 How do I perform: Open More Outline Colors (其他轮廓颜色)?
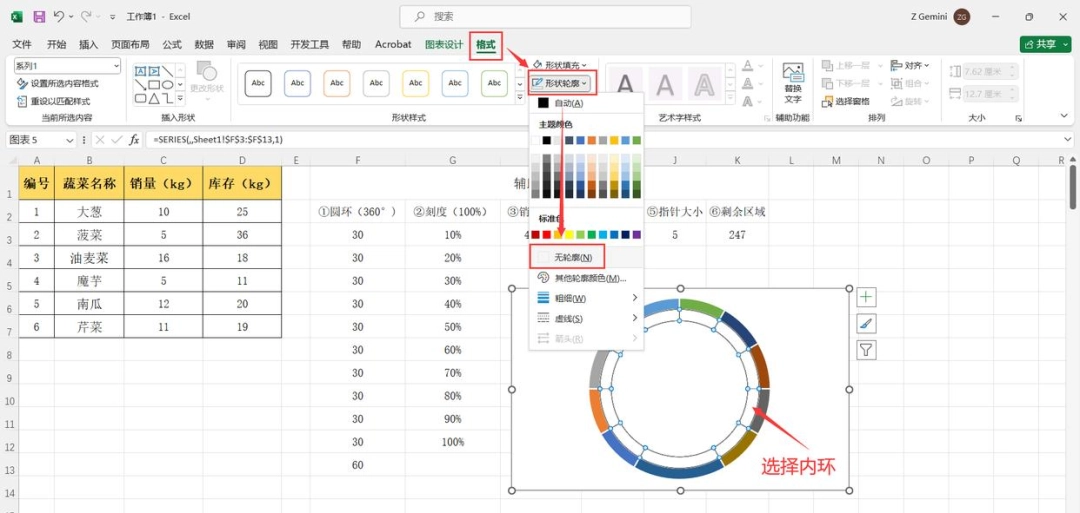pyautogui.click(x=586, y=278)
